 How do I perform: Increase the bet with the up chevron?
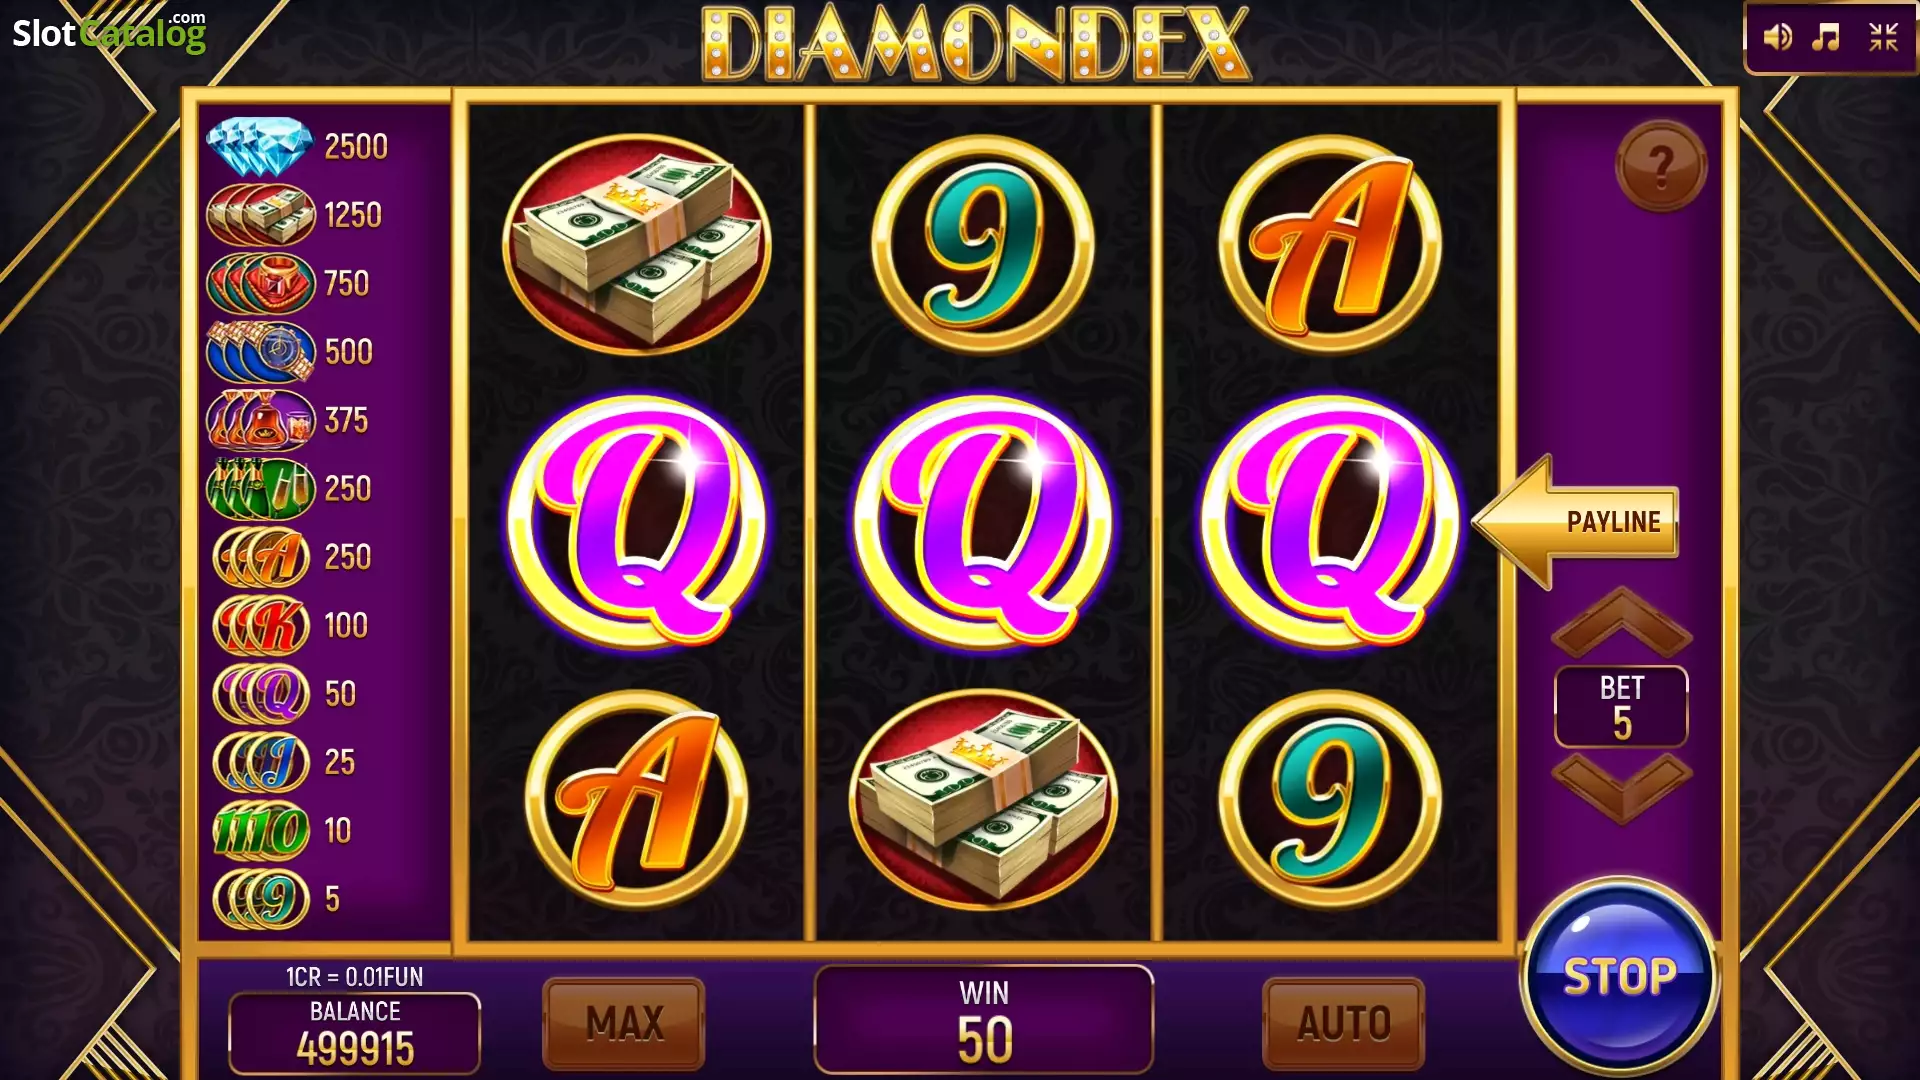(1621, 620)
